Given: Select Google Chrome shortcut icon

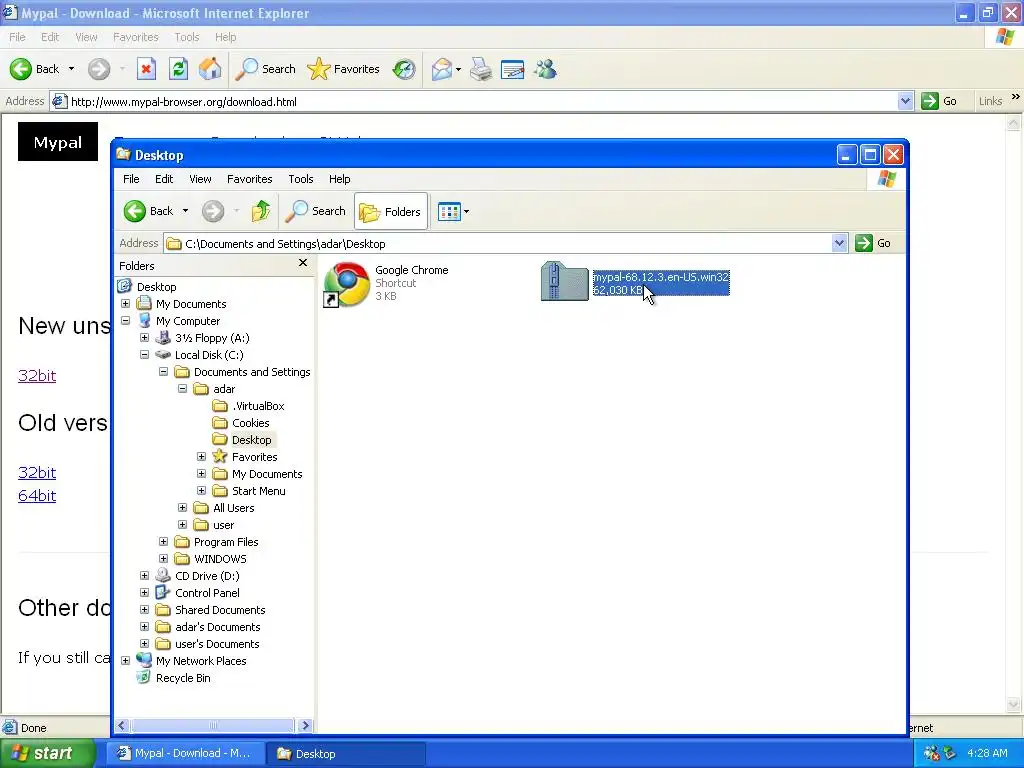Looking at the screenshot, I should click(346, 285).
